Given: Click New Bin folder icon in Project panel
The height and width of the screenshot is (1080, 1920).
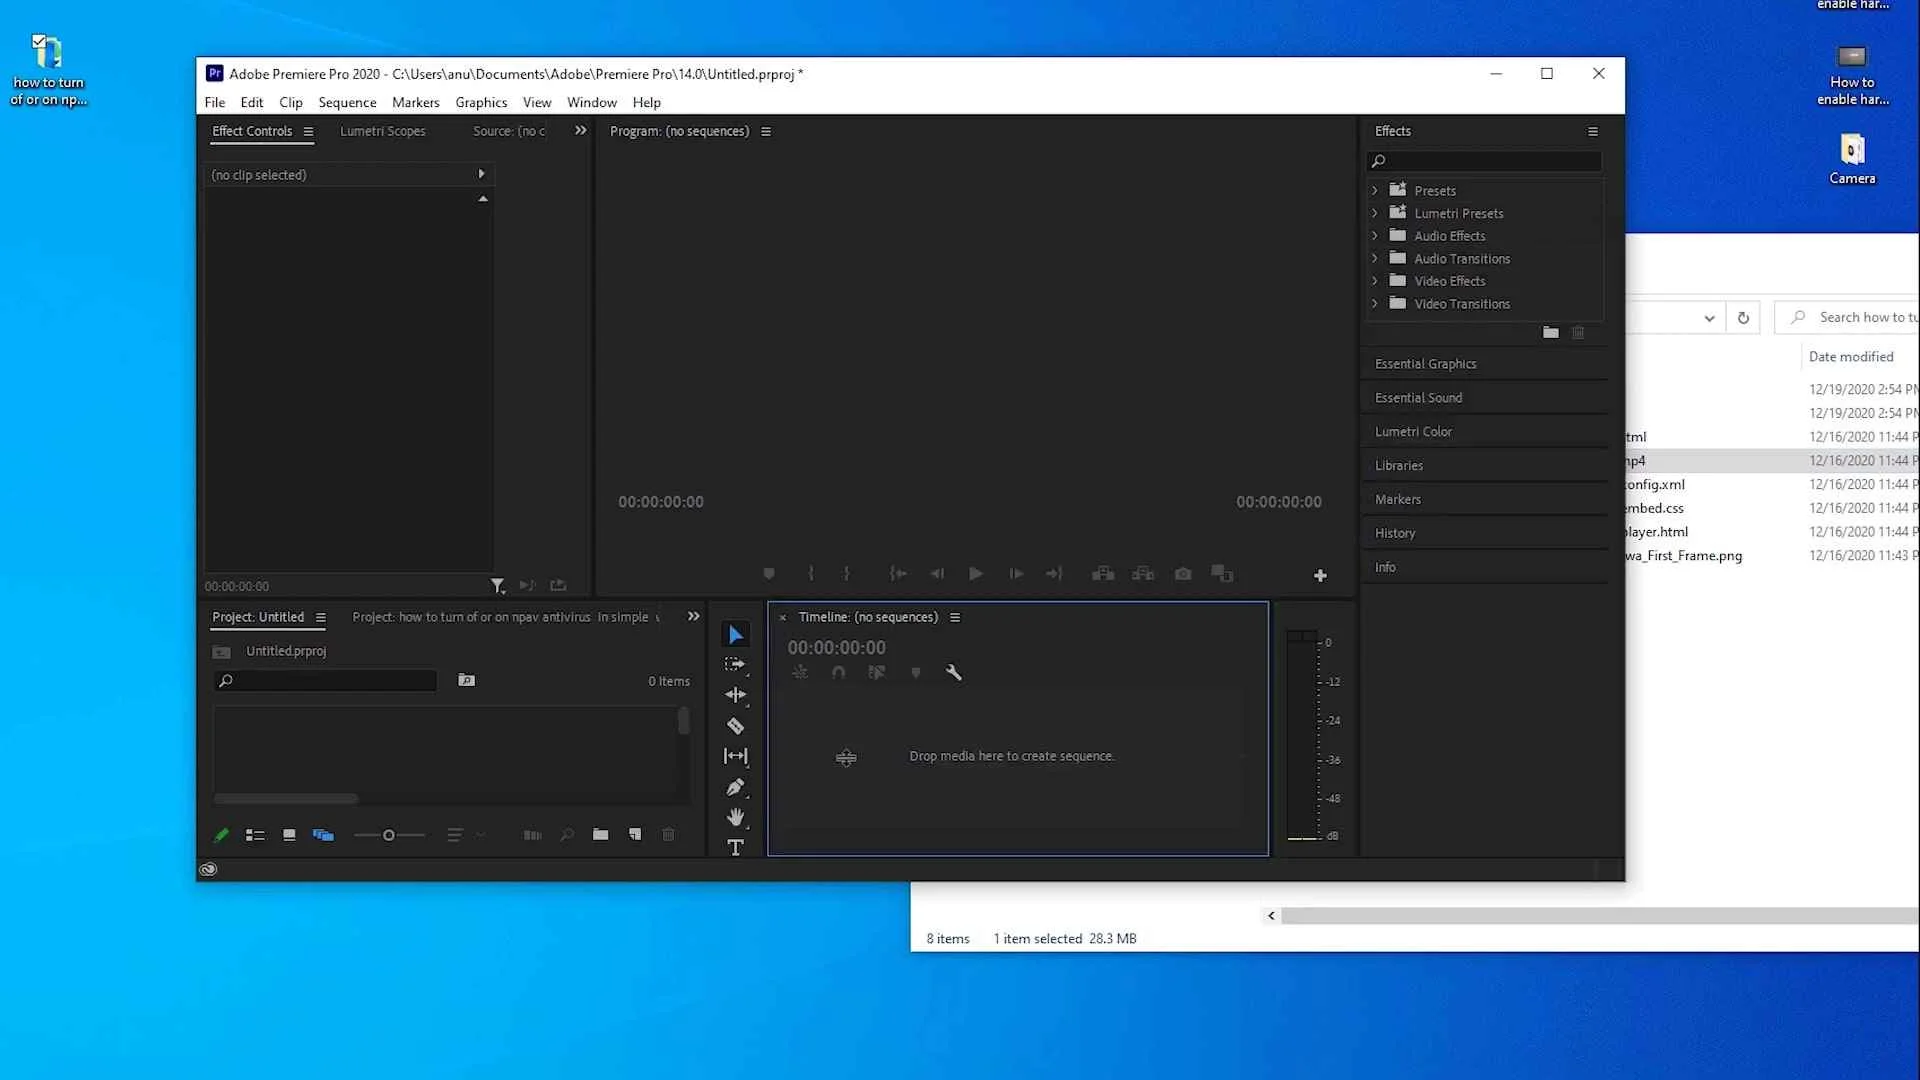Looking at the screenshot, I should pyautogui.click(x=600, y=835).
